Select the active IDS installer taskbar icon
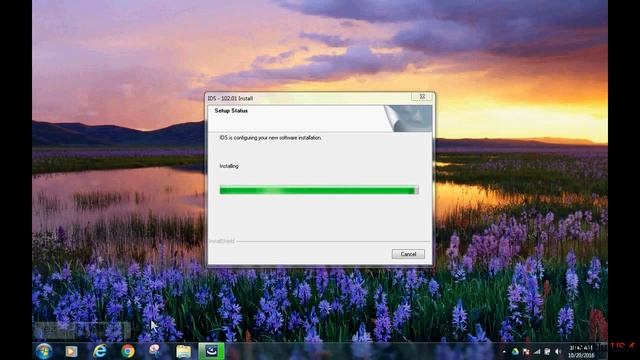640x360 pixels. tap(211, 351)
